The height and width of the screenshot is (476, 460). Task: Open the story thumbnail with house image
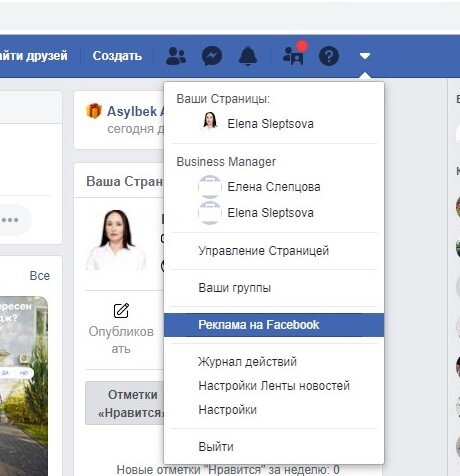24,386
